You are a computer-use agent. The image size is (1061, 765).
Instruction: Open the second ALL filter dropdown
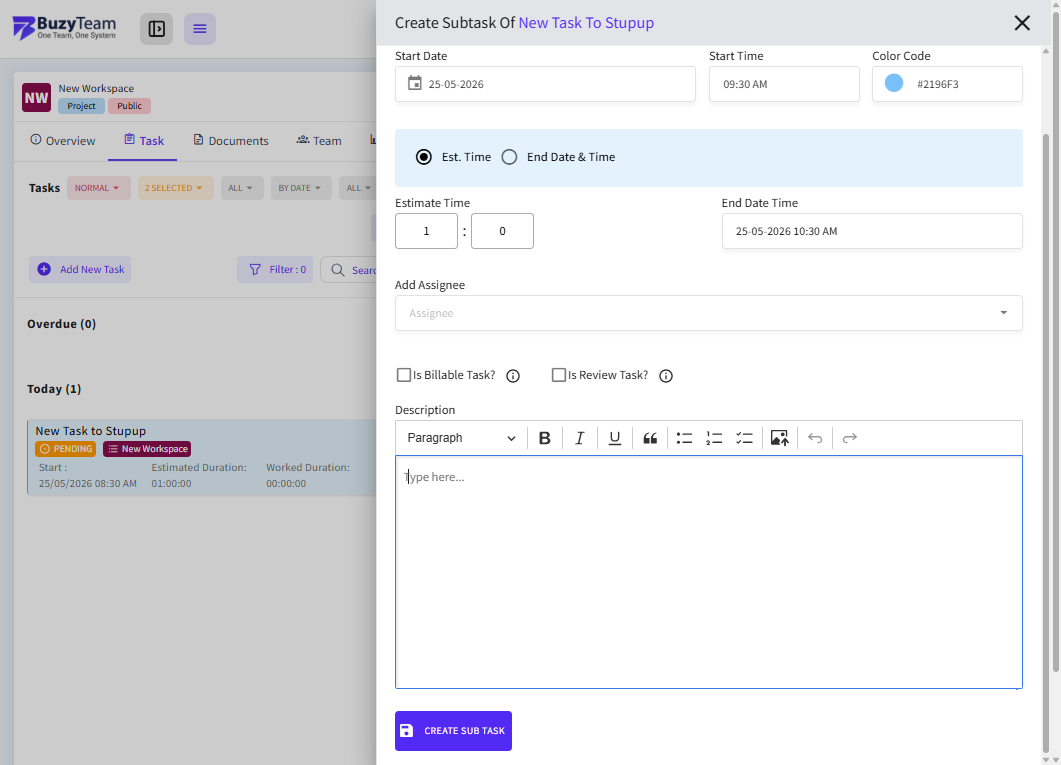coord(357,188)
